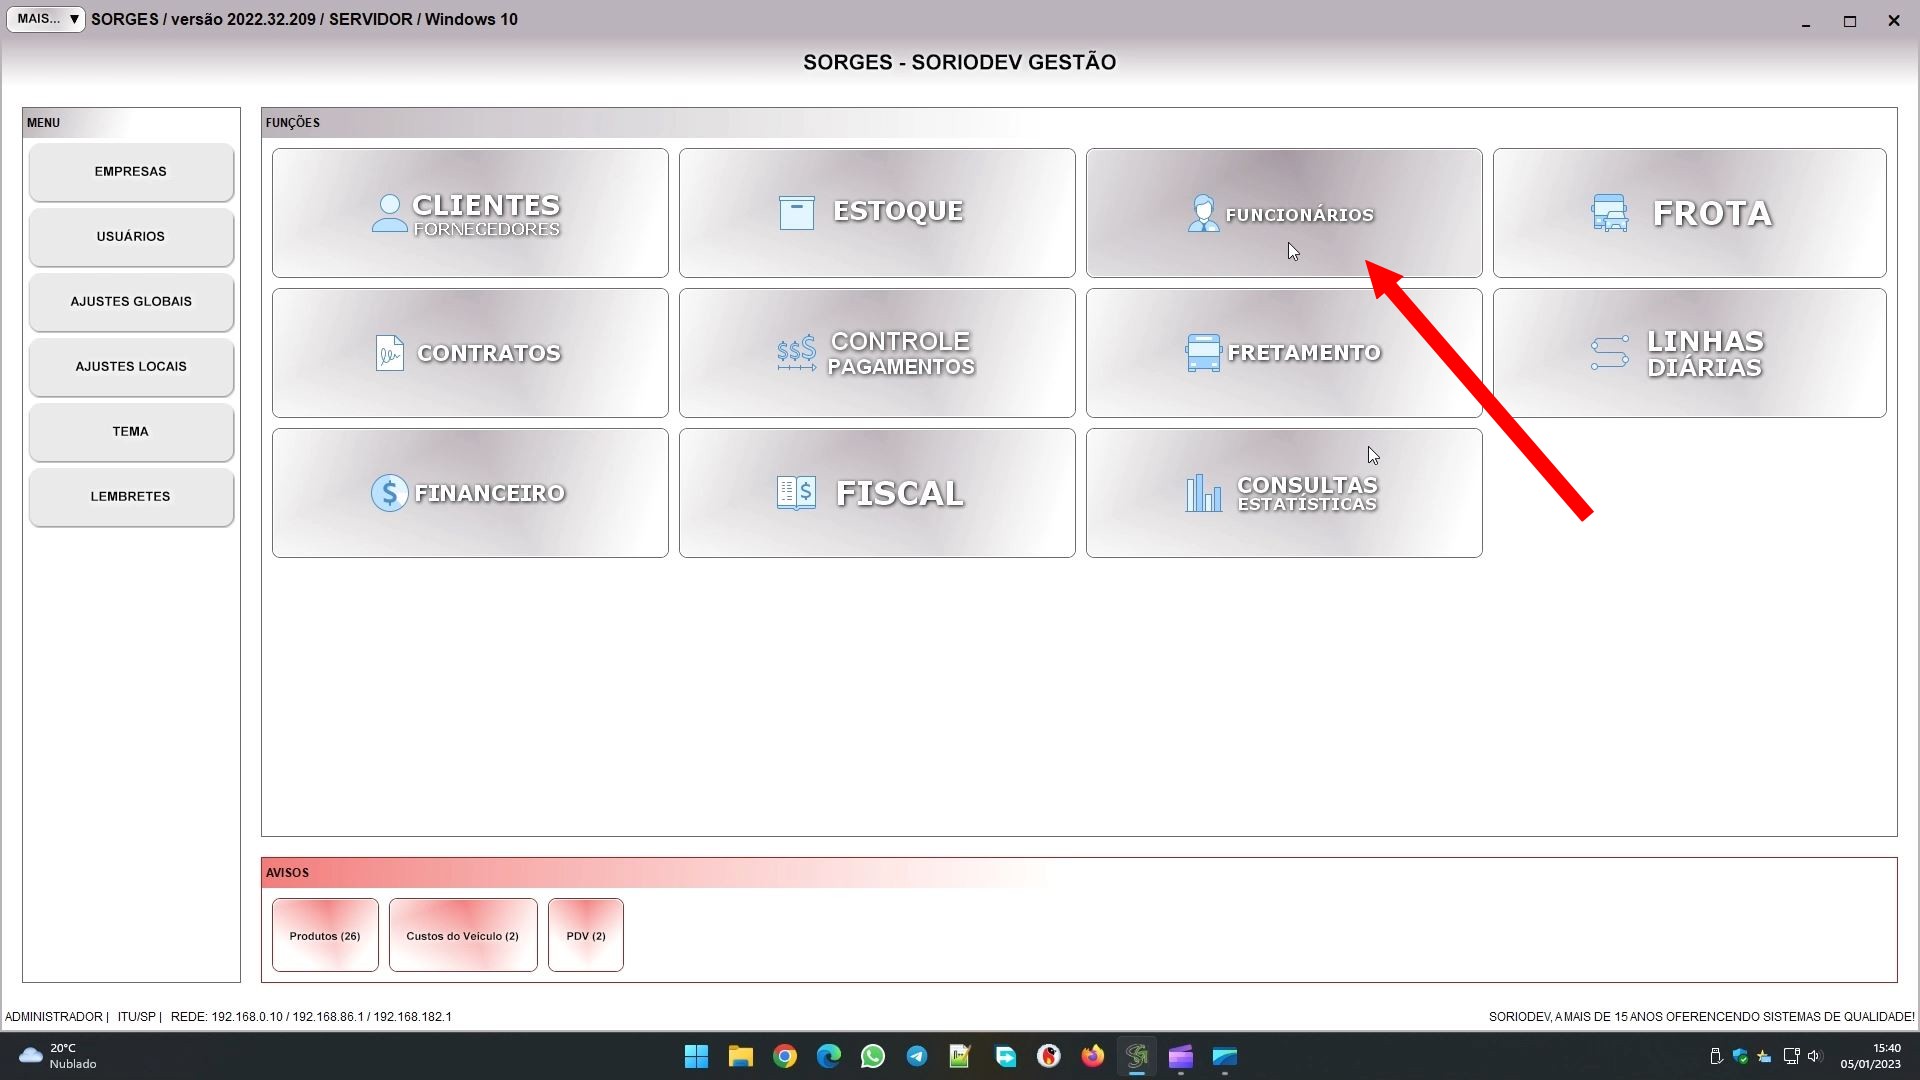Viewport: 1920px width, 1080px height.
Task: Open the clock showing 15:40 05/01/2023
Action: pos(1871,1056)
